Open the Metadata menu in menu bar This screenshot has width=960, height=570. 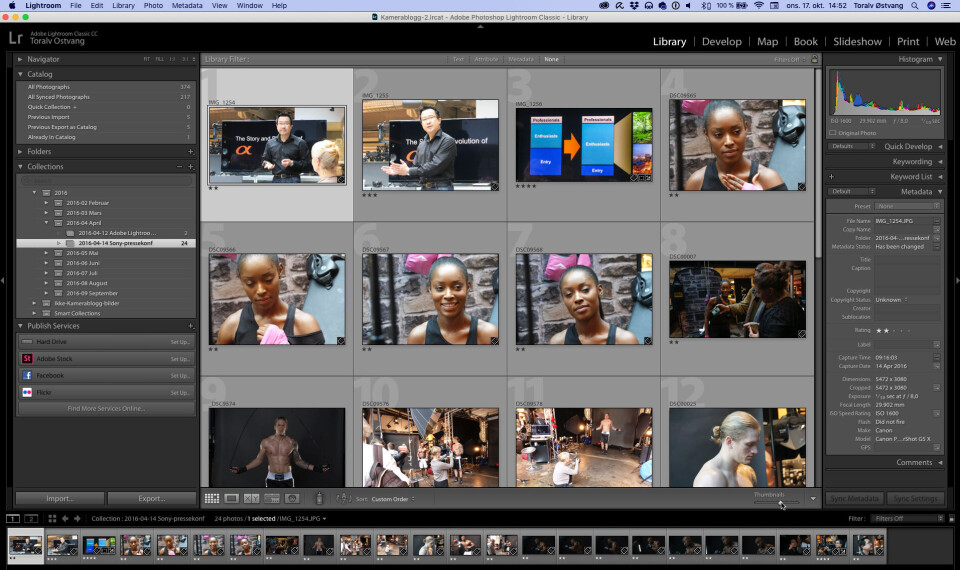tap(187, 6)
